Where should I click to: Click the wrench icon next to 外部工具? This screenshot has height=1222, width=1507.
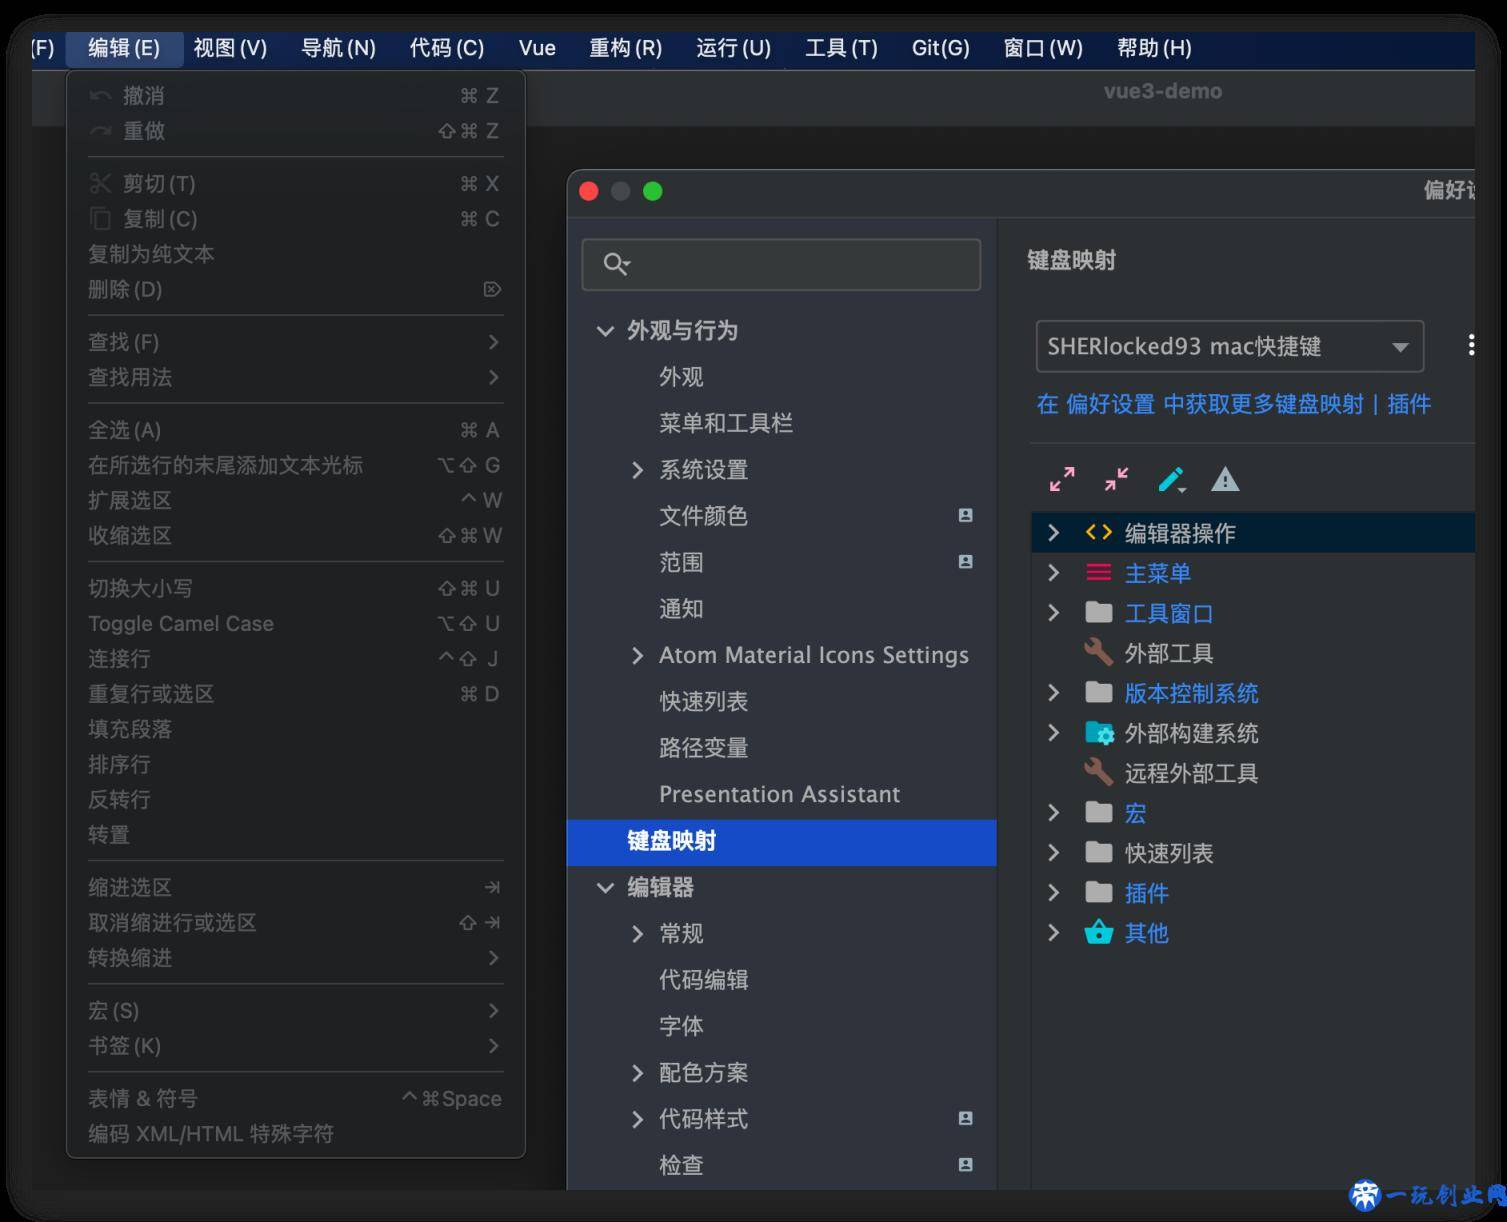coord(1099,653)
